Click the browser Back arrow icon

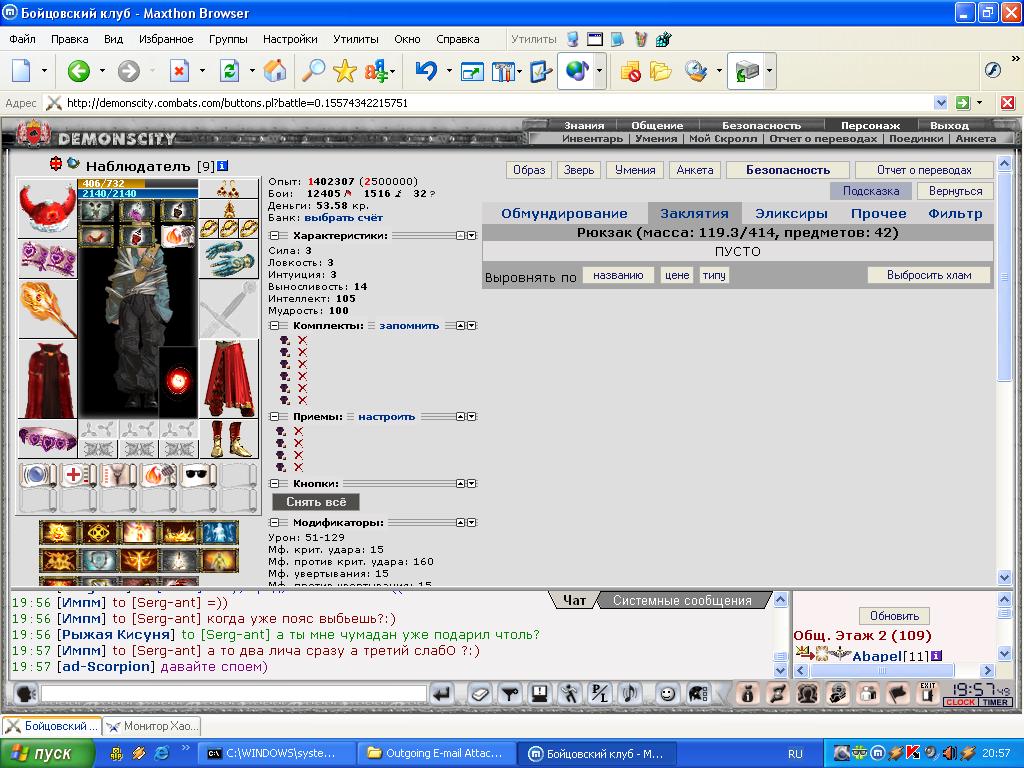(79, 71)
